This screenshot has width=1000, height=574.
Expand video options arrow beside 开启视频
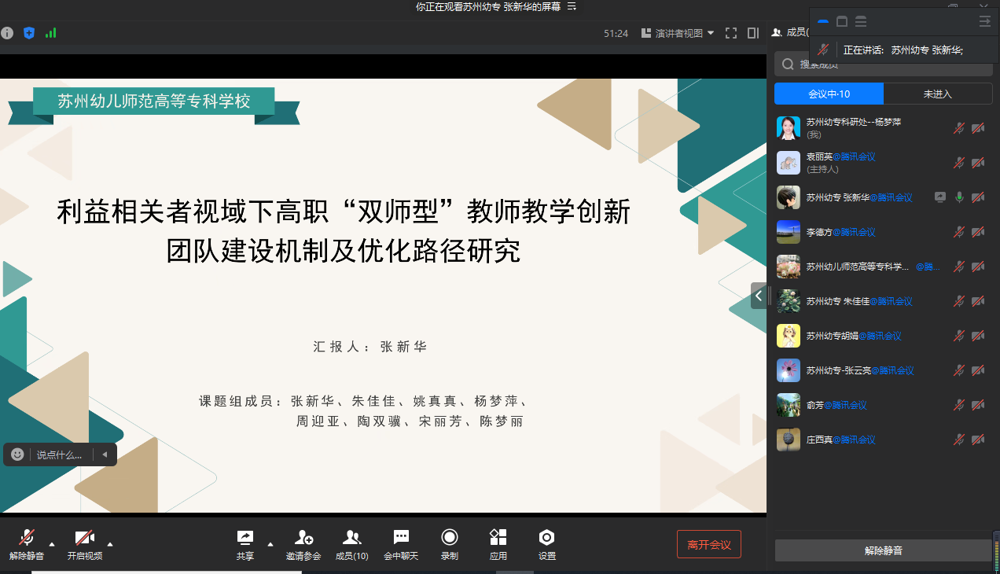pos(110,545)
